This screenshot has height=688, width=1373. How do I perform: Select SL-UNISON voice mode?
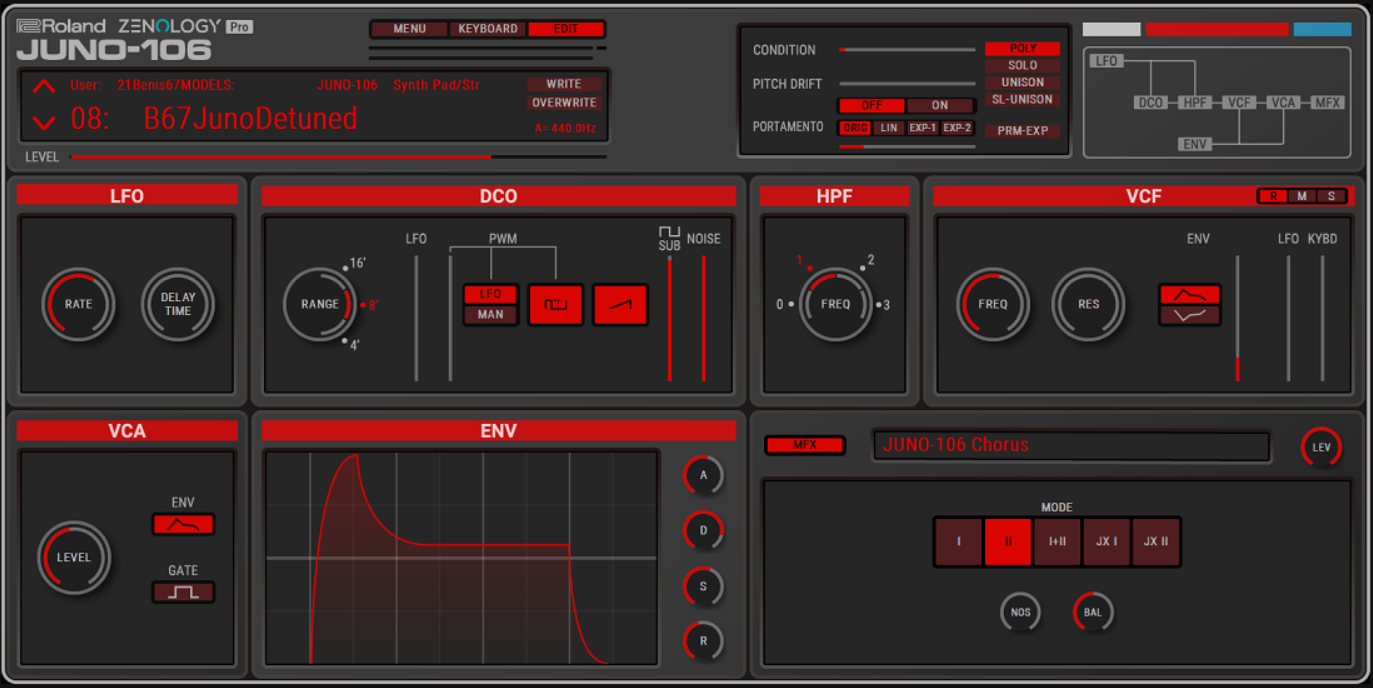coord(1022,99)
